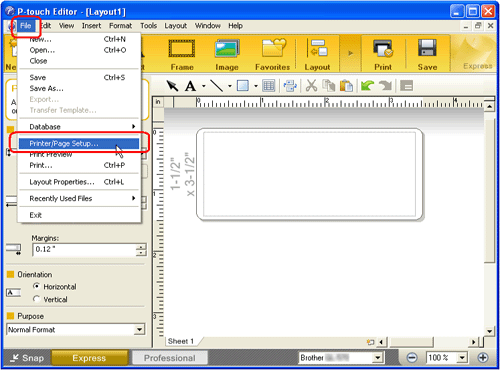Select the Horizontal orientation radio button
Viewport: 500px width, 370px height.
pos(37,286)
